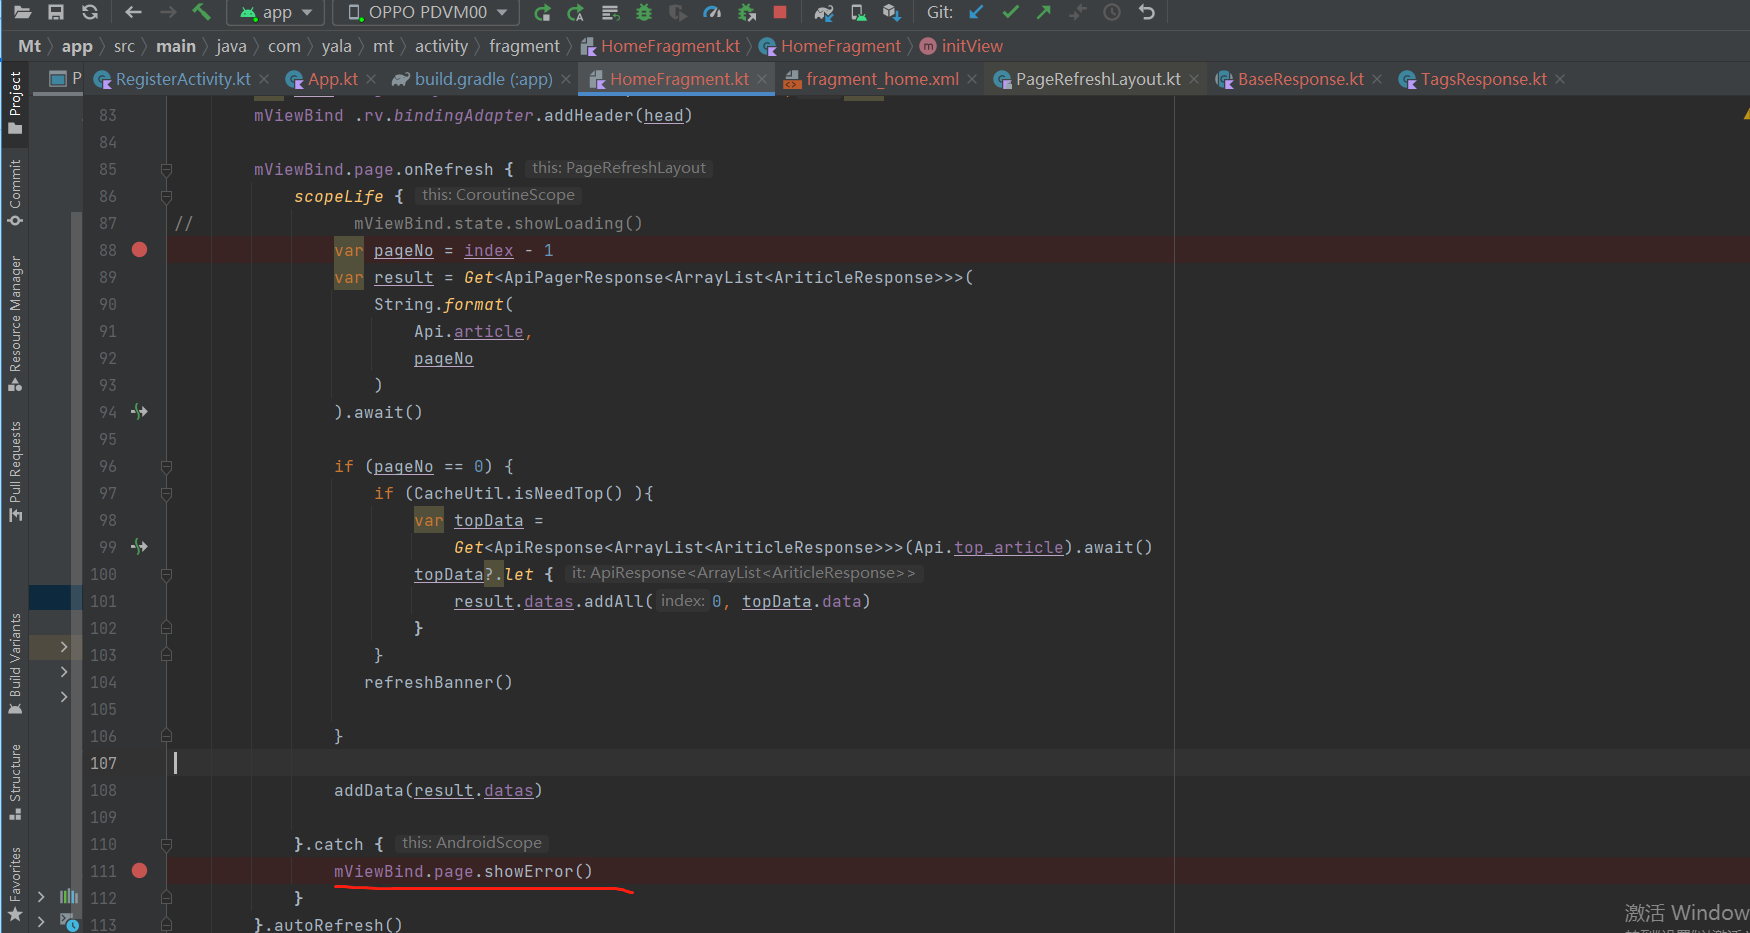Stop the running app (red square icon)
This screenshot has height=933, width=1750.
tap(781, 13)
